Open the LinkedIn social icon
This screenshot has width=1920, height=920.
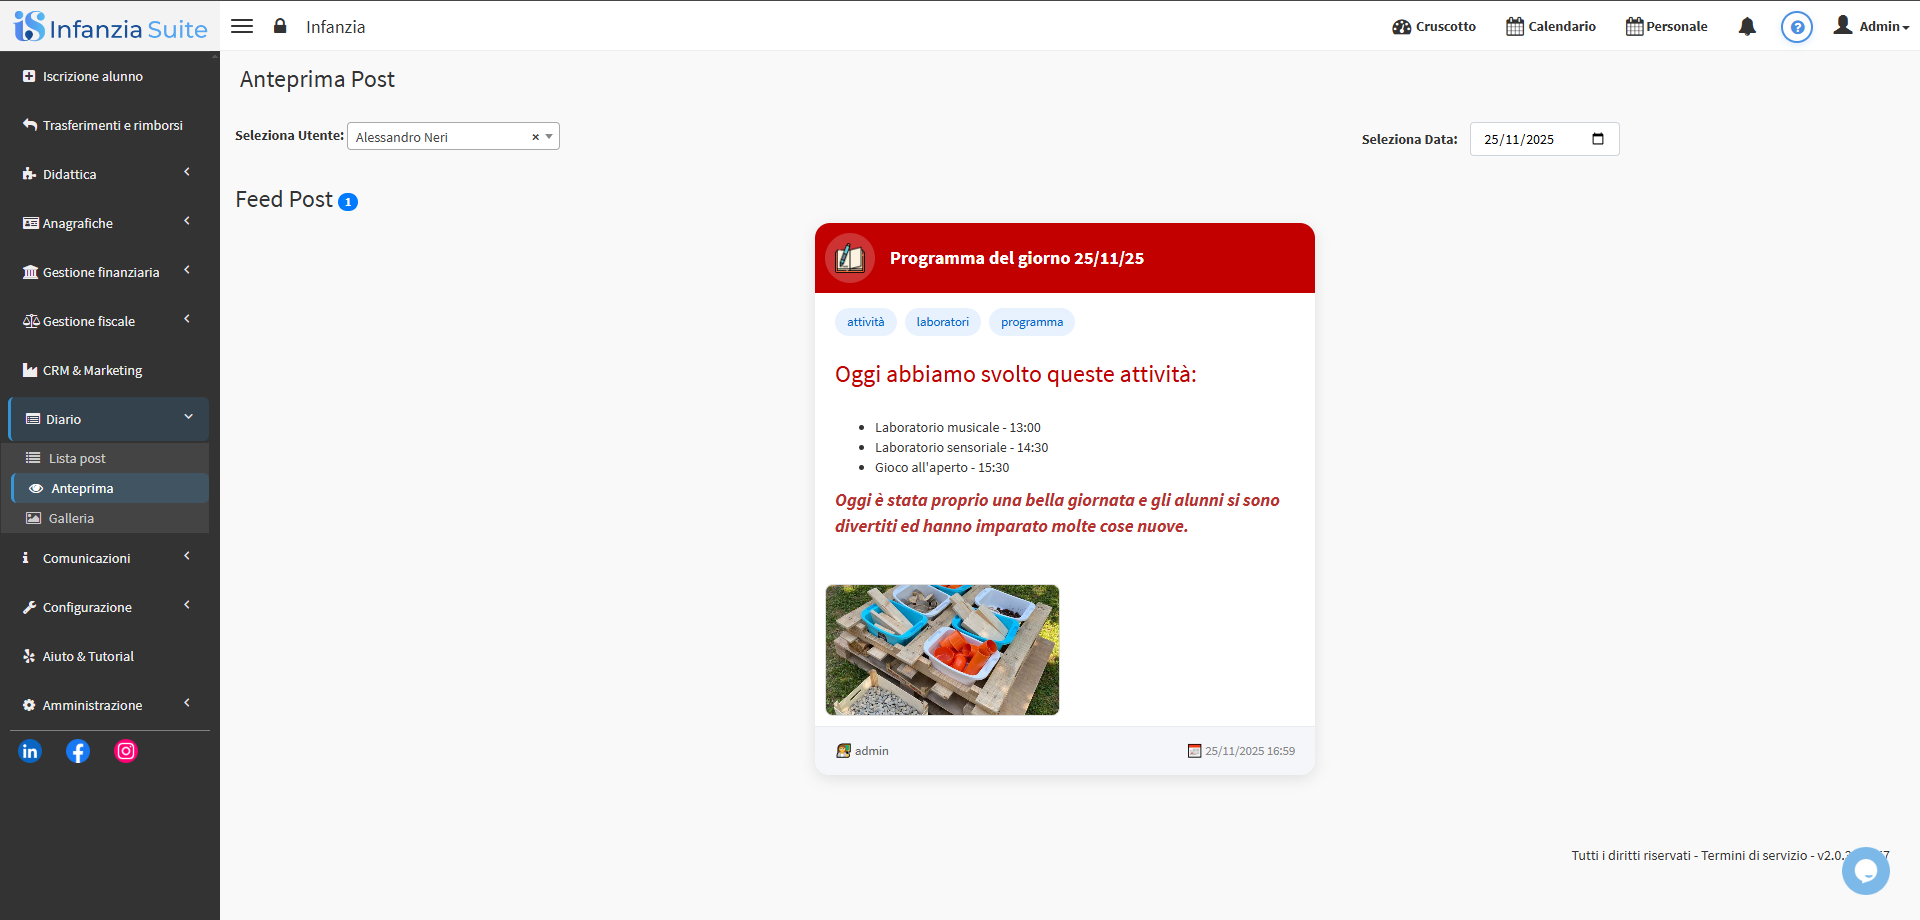(x=30, y=751)
